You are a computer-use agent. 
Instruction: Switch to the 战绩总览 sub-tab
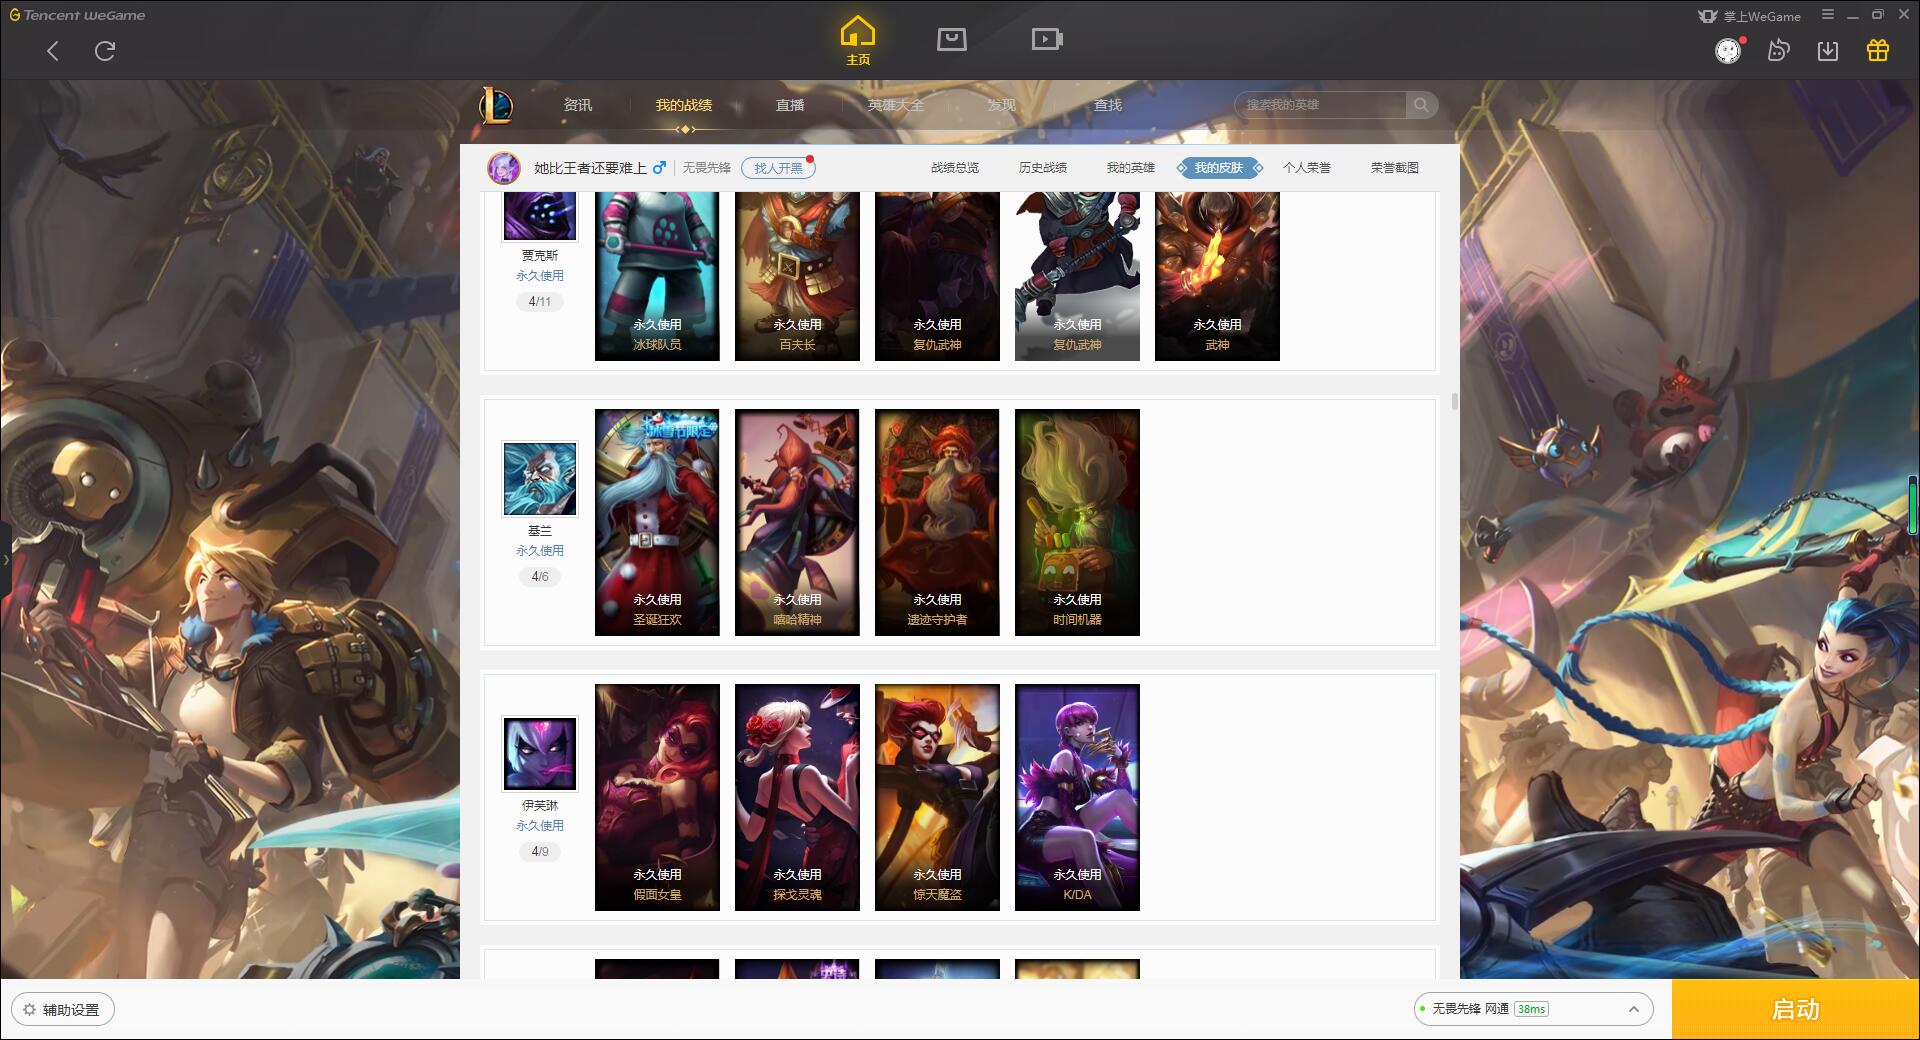pos(955,168)
